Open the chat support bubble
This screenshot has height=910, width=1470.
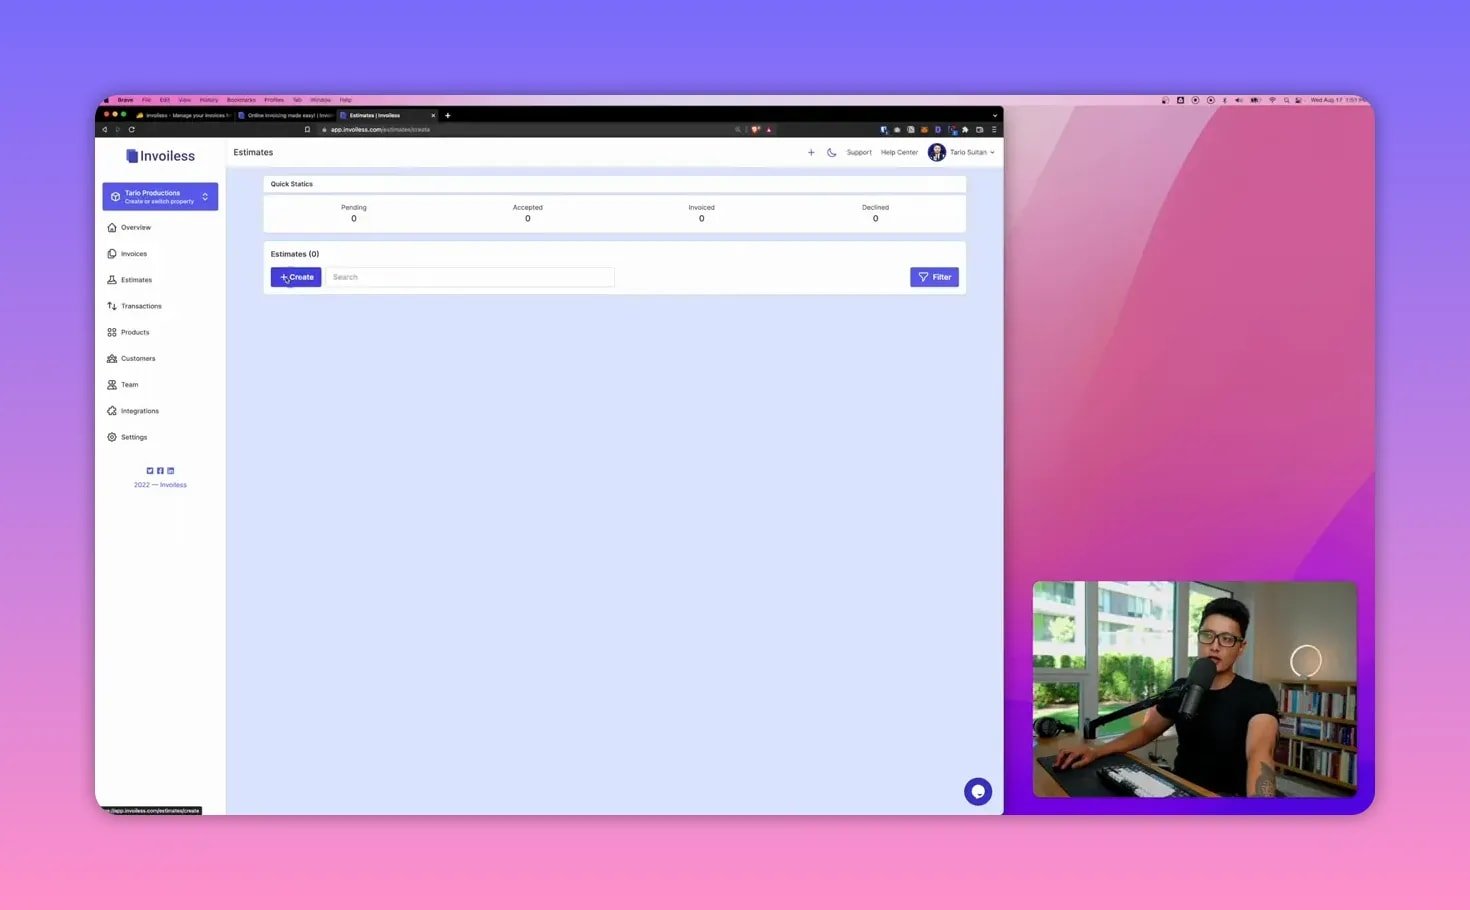(x=977, y=791)
